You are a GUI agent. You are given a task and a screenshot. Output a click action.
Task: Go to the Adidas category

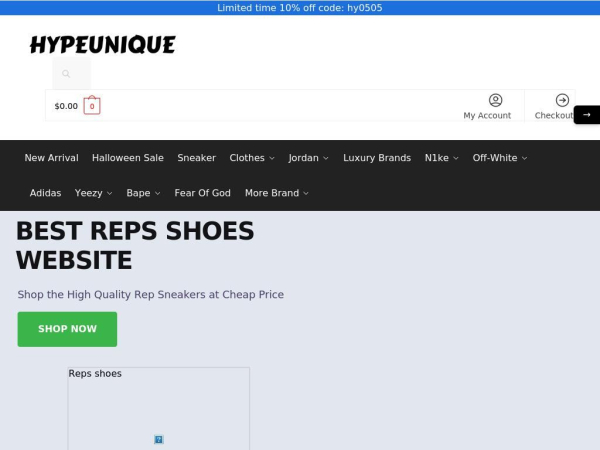(x=46, y=193)
